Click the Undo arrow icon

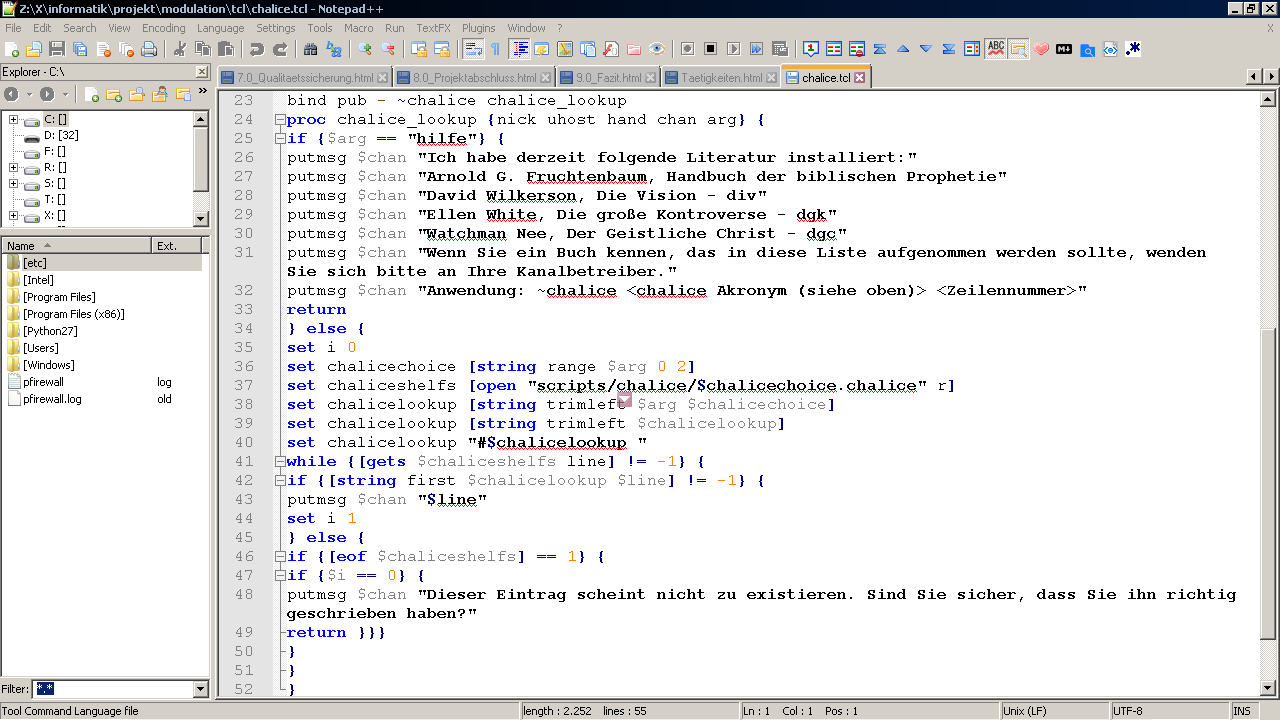click(257, 49)
